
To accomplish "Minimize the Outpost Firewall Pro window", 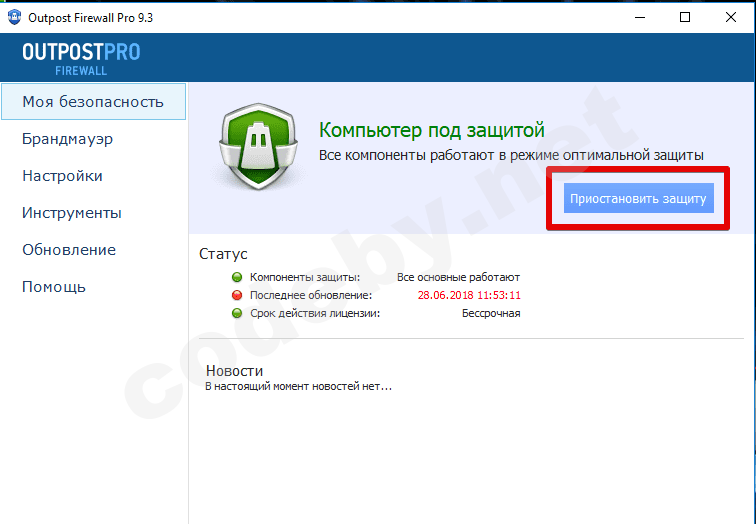I will (640, 17).
